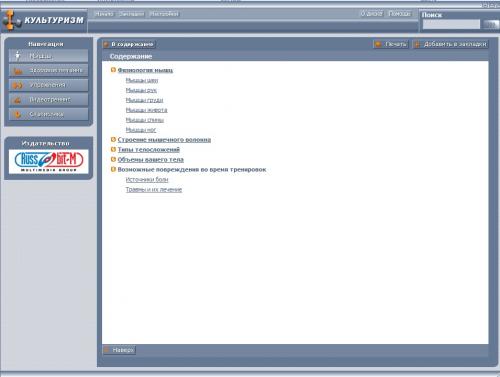Open the О диске menu item
The image size is (500, 377).
click(x=371, y=14)
